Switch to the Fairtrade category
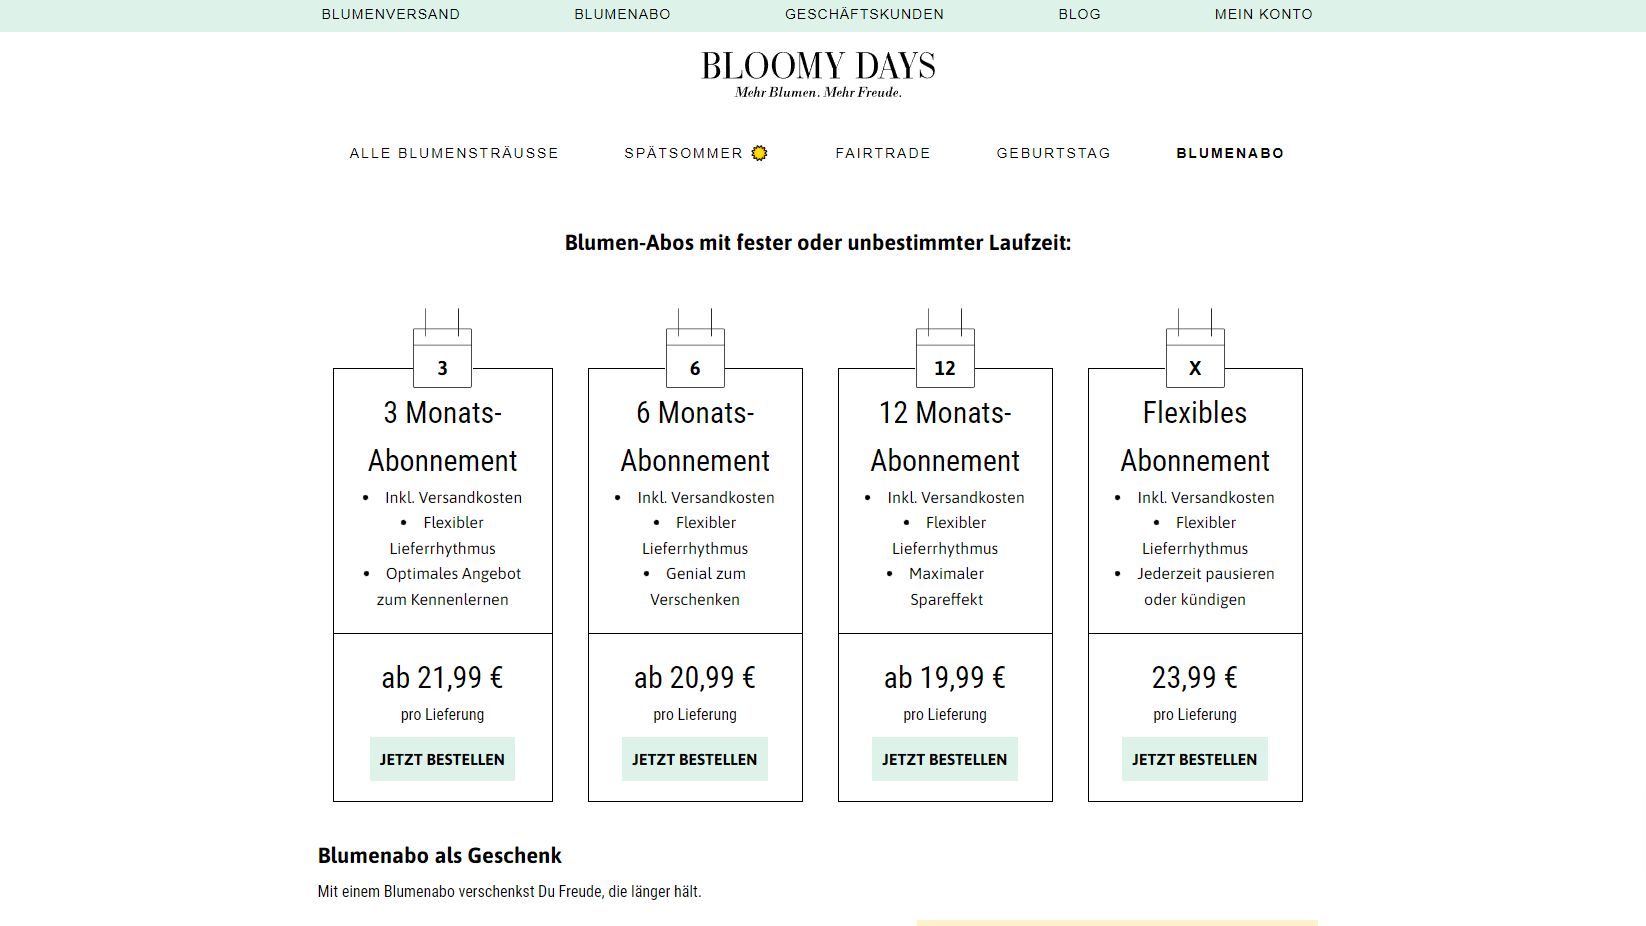 point(882,153)
